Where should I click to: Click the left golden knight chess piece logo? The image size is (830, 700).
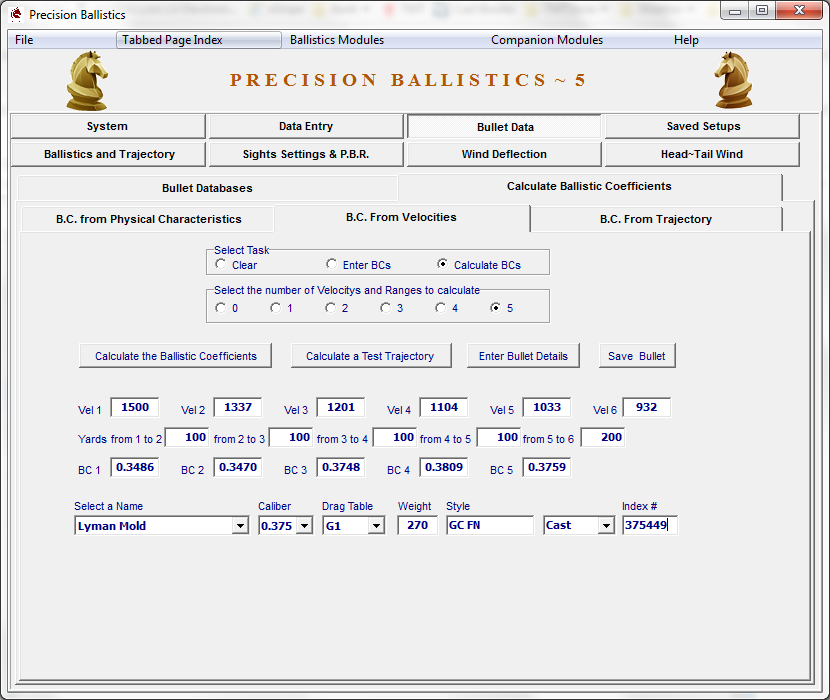point(87,80)
